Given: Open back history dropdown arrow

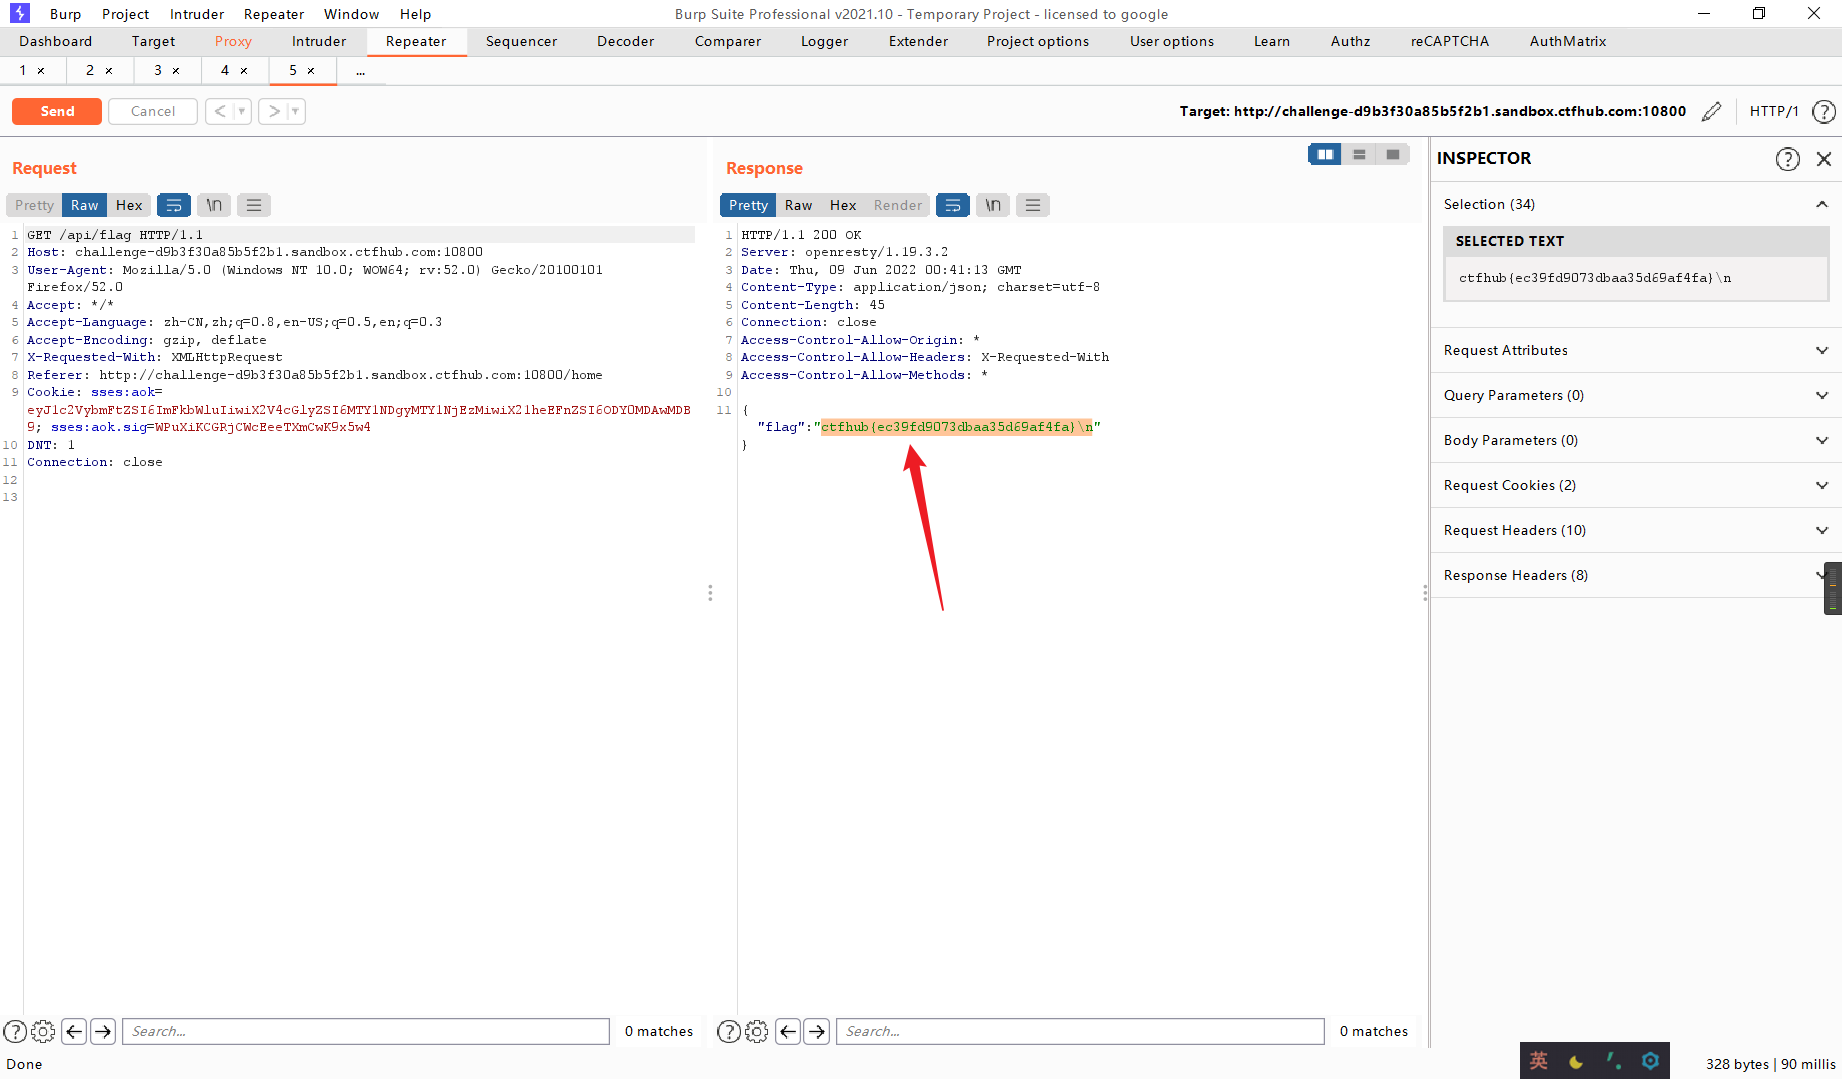Looking at the screenshot, I should coord(242,111).
